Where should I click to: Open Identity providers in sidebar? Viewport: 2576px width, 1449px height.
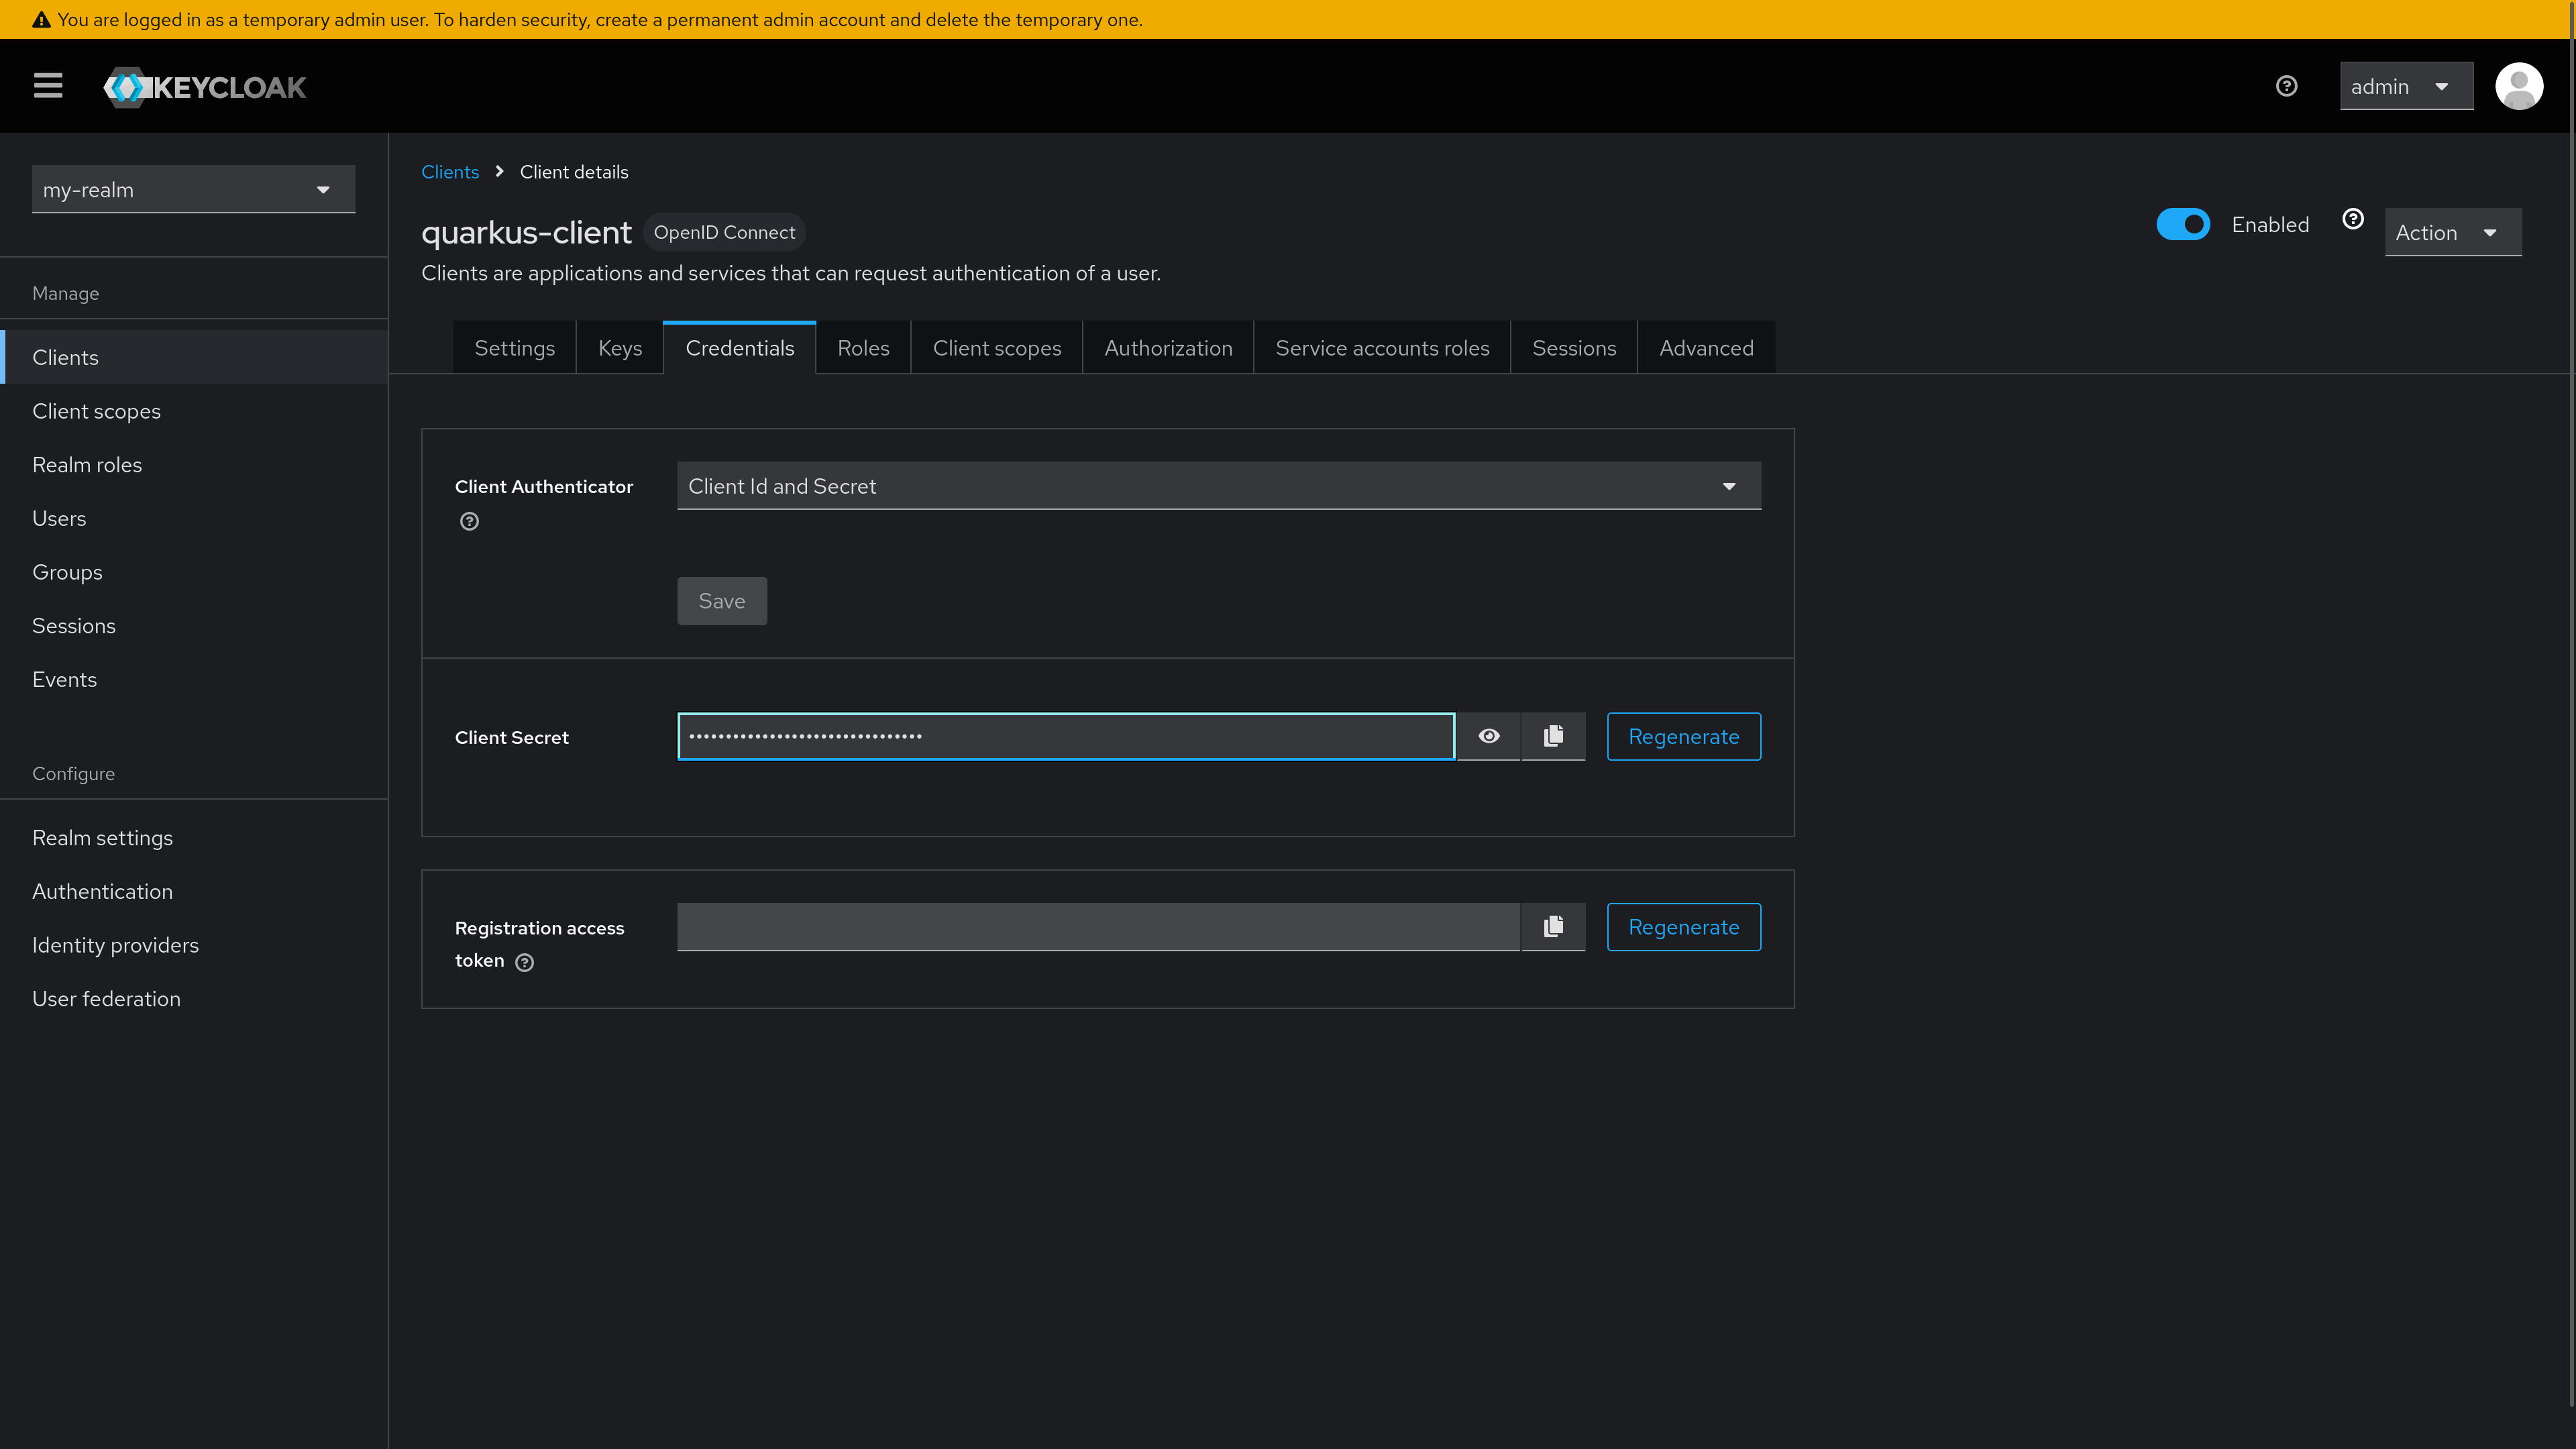pos(194,945)
